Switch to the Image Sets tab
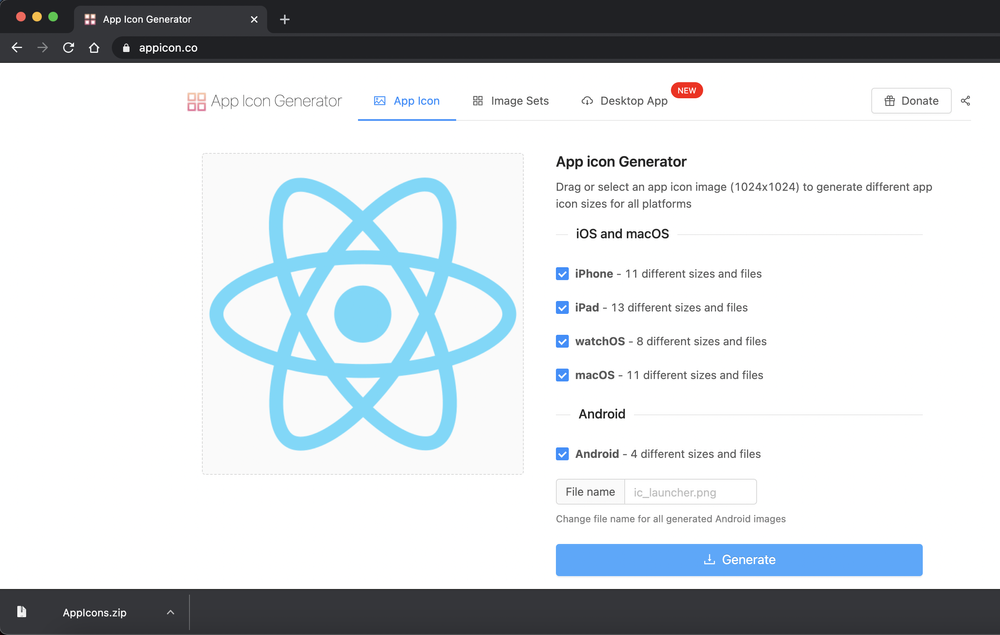This screenshot has height=635, width=1000. tap(510, 101)
